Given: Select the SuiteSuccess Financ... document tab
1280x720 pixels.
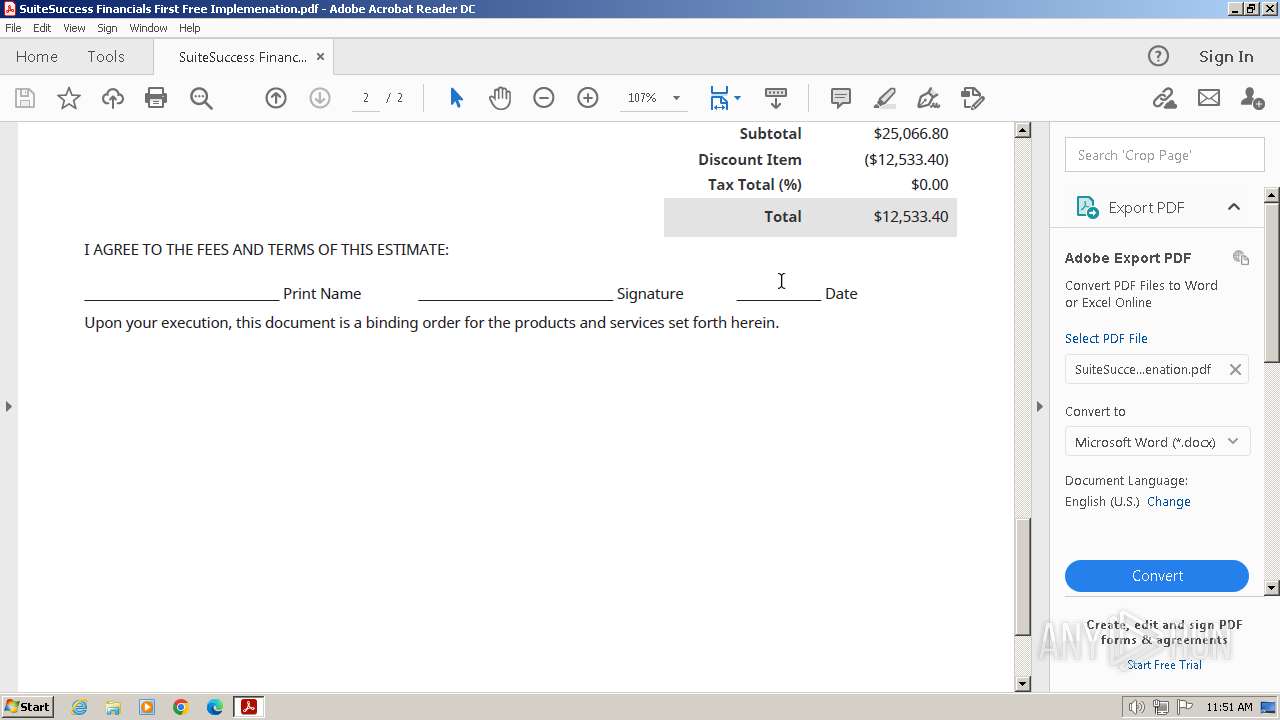Looking at the screenshot, I should tap(242, 57).
